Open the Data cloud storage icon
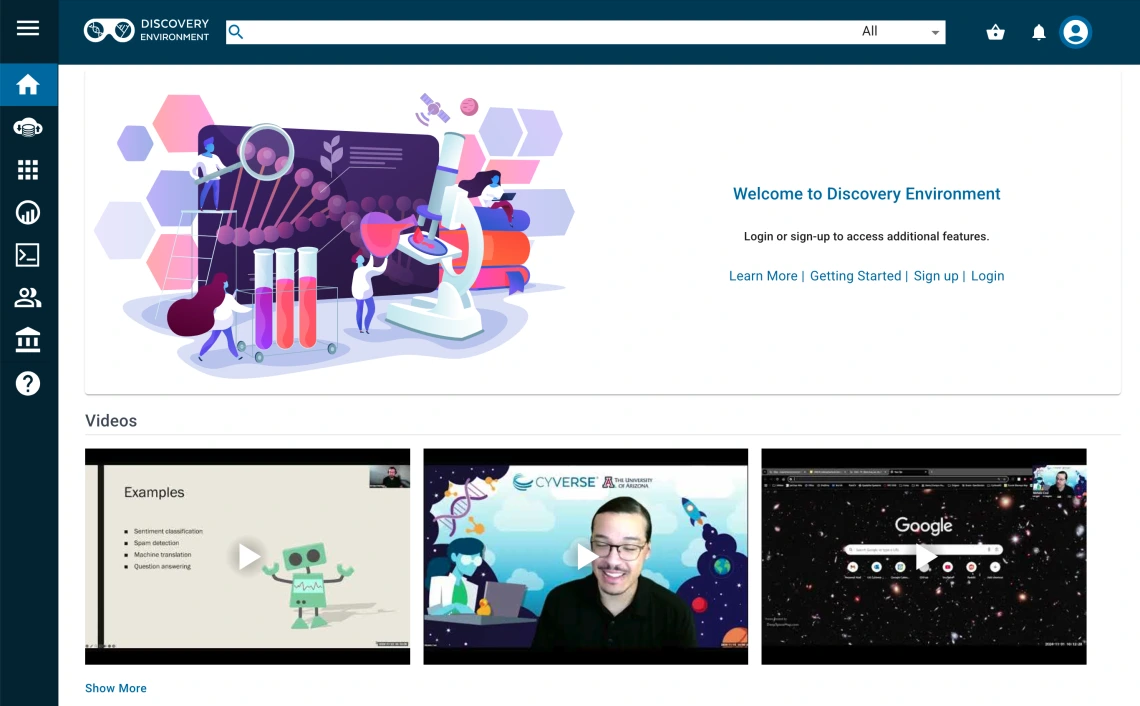This screenshot has width=1140, height=706. [28, 128]
